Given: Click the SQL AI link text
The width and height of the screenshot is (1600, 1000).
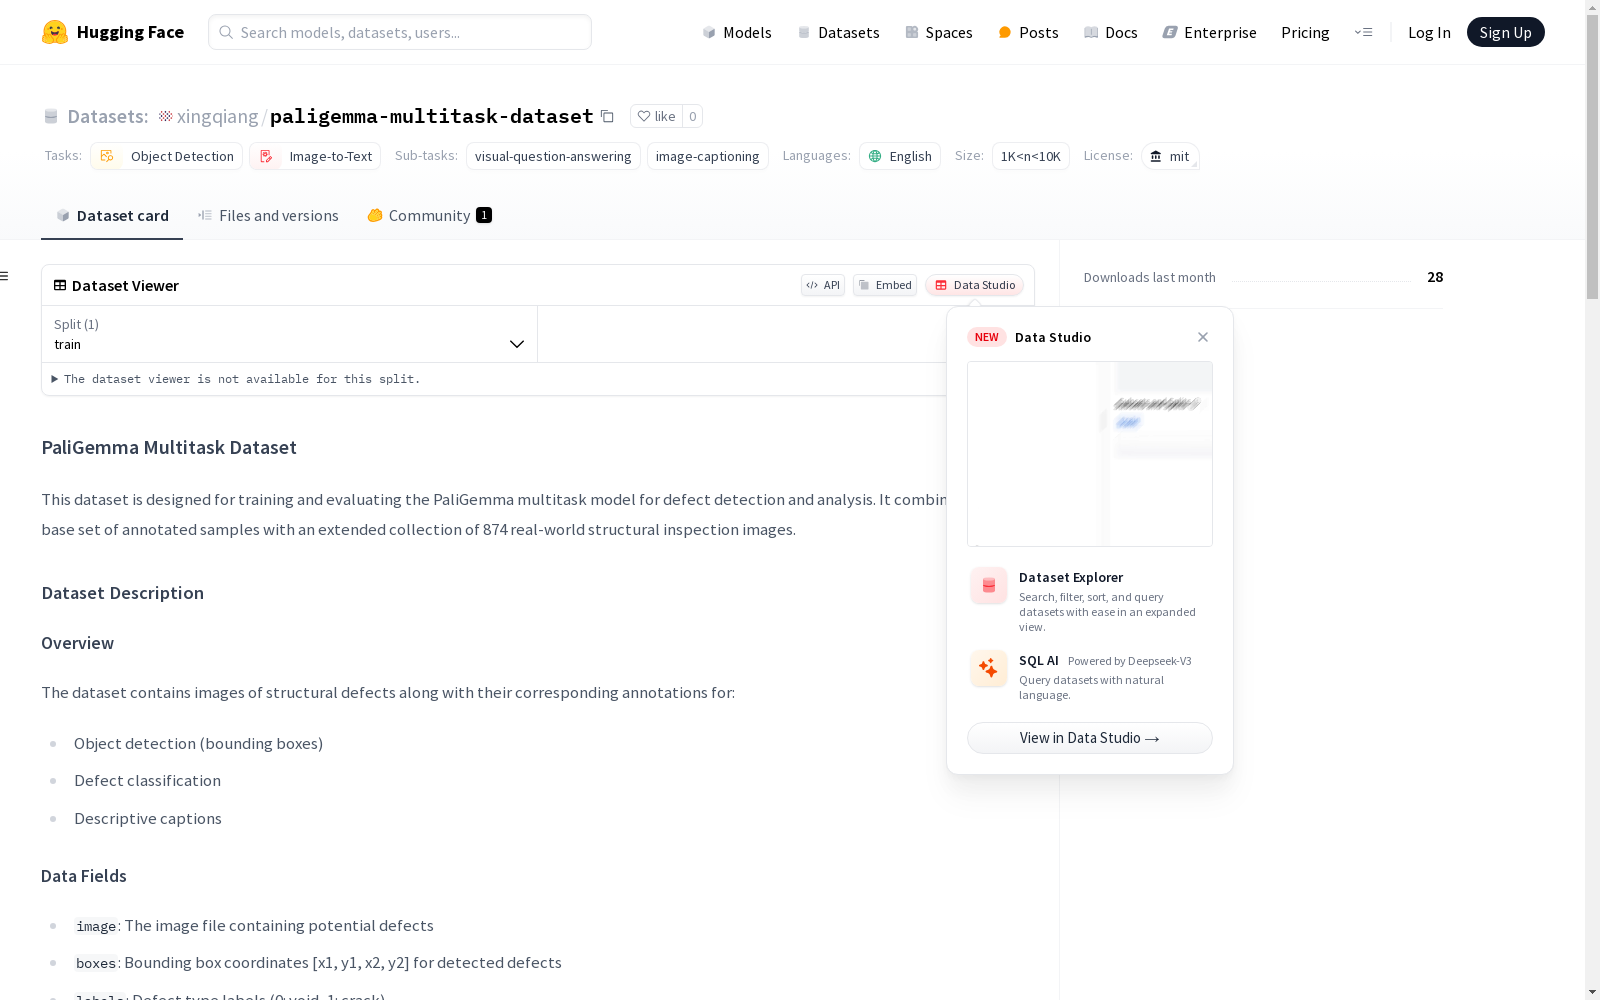Looking at the screenshot, I should (1039, 661).
